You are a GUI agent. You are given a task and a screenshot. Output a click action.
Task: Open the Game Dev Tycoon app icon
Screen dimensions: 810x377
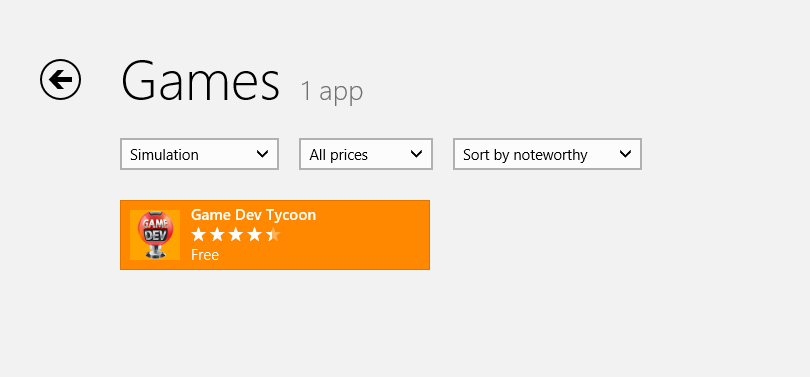tap(155, 235)
